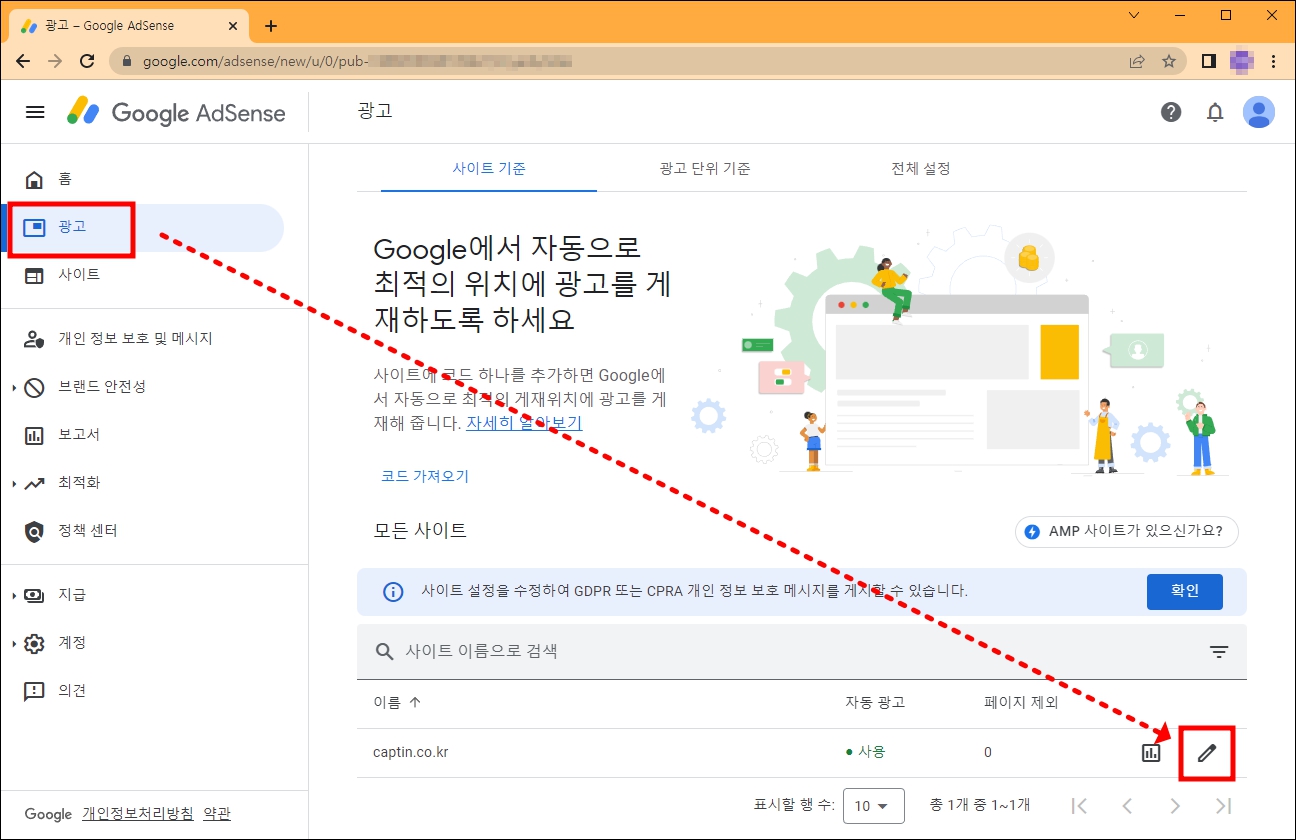
Task: Go to first page pagination icon
Action: coord(1079,806)
